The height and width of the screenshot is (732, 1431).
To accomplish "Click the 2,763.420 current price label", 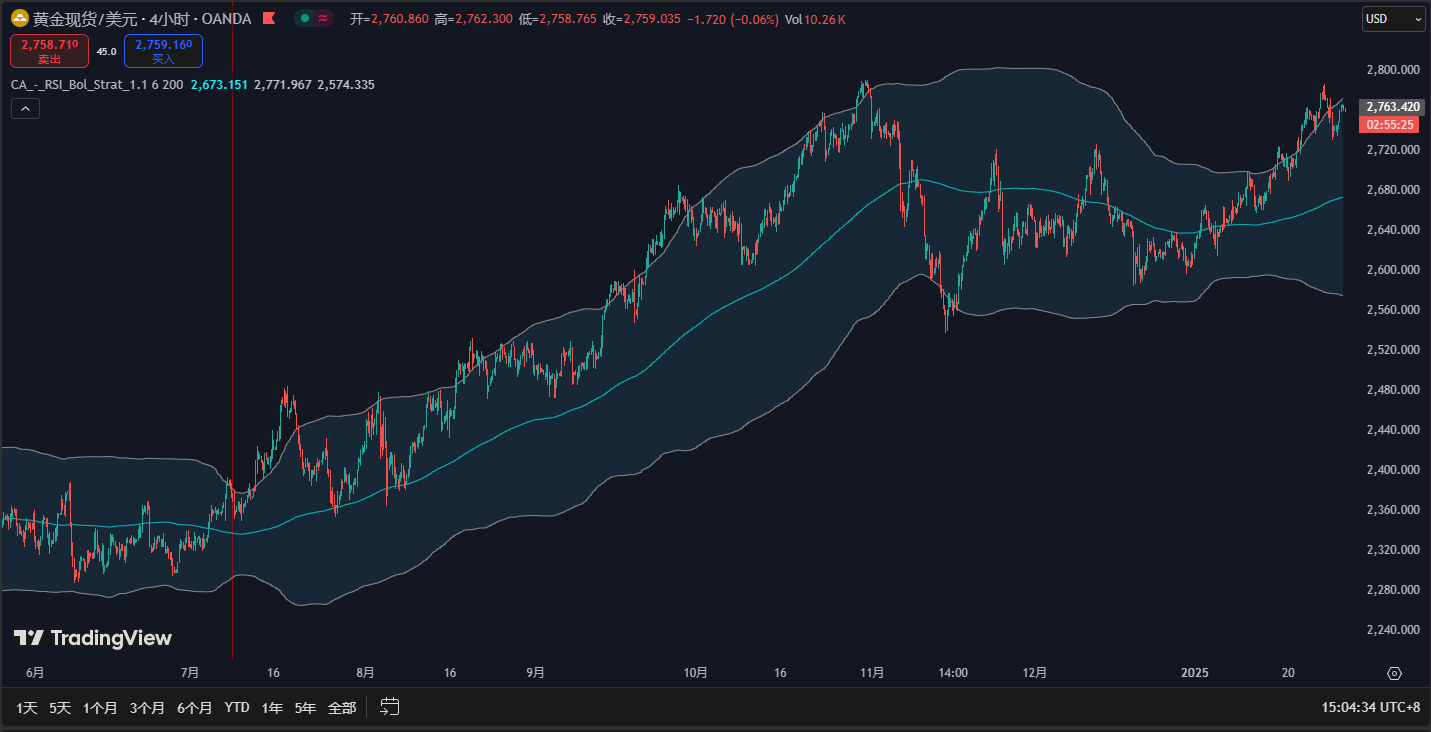I will (x=1393, y=107).
